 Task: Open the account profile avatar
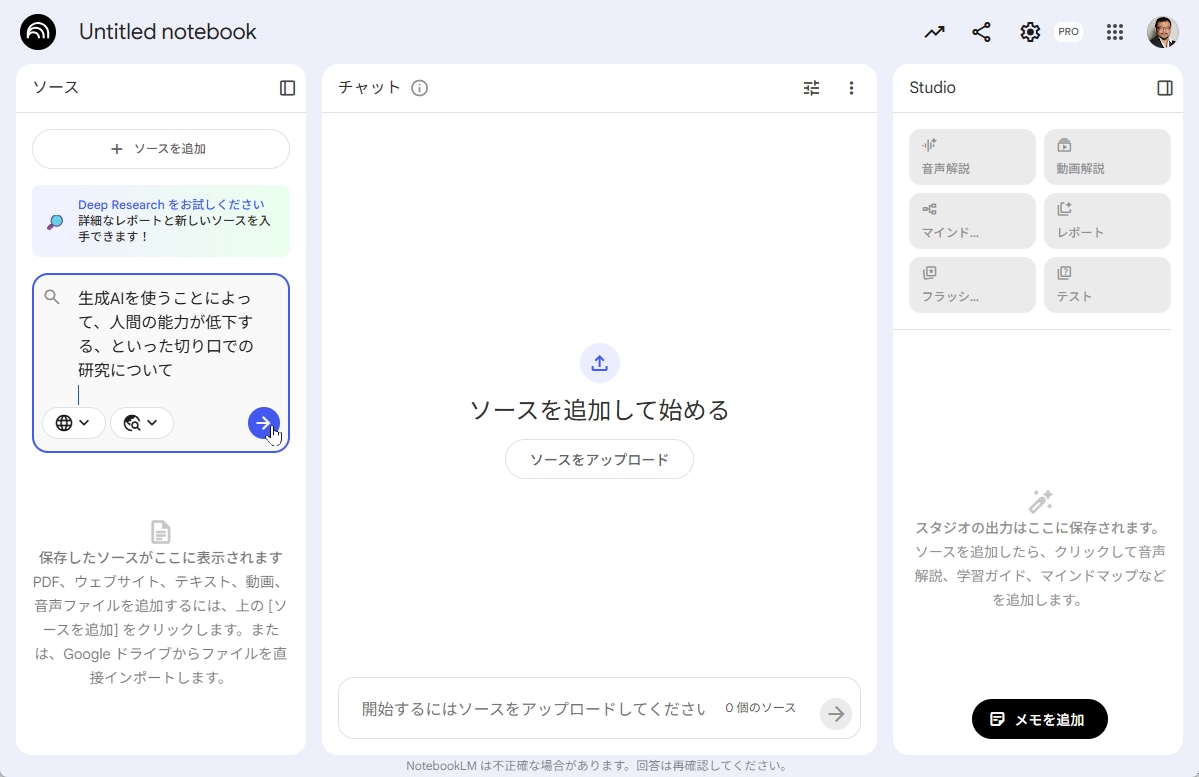(1162, 32)
